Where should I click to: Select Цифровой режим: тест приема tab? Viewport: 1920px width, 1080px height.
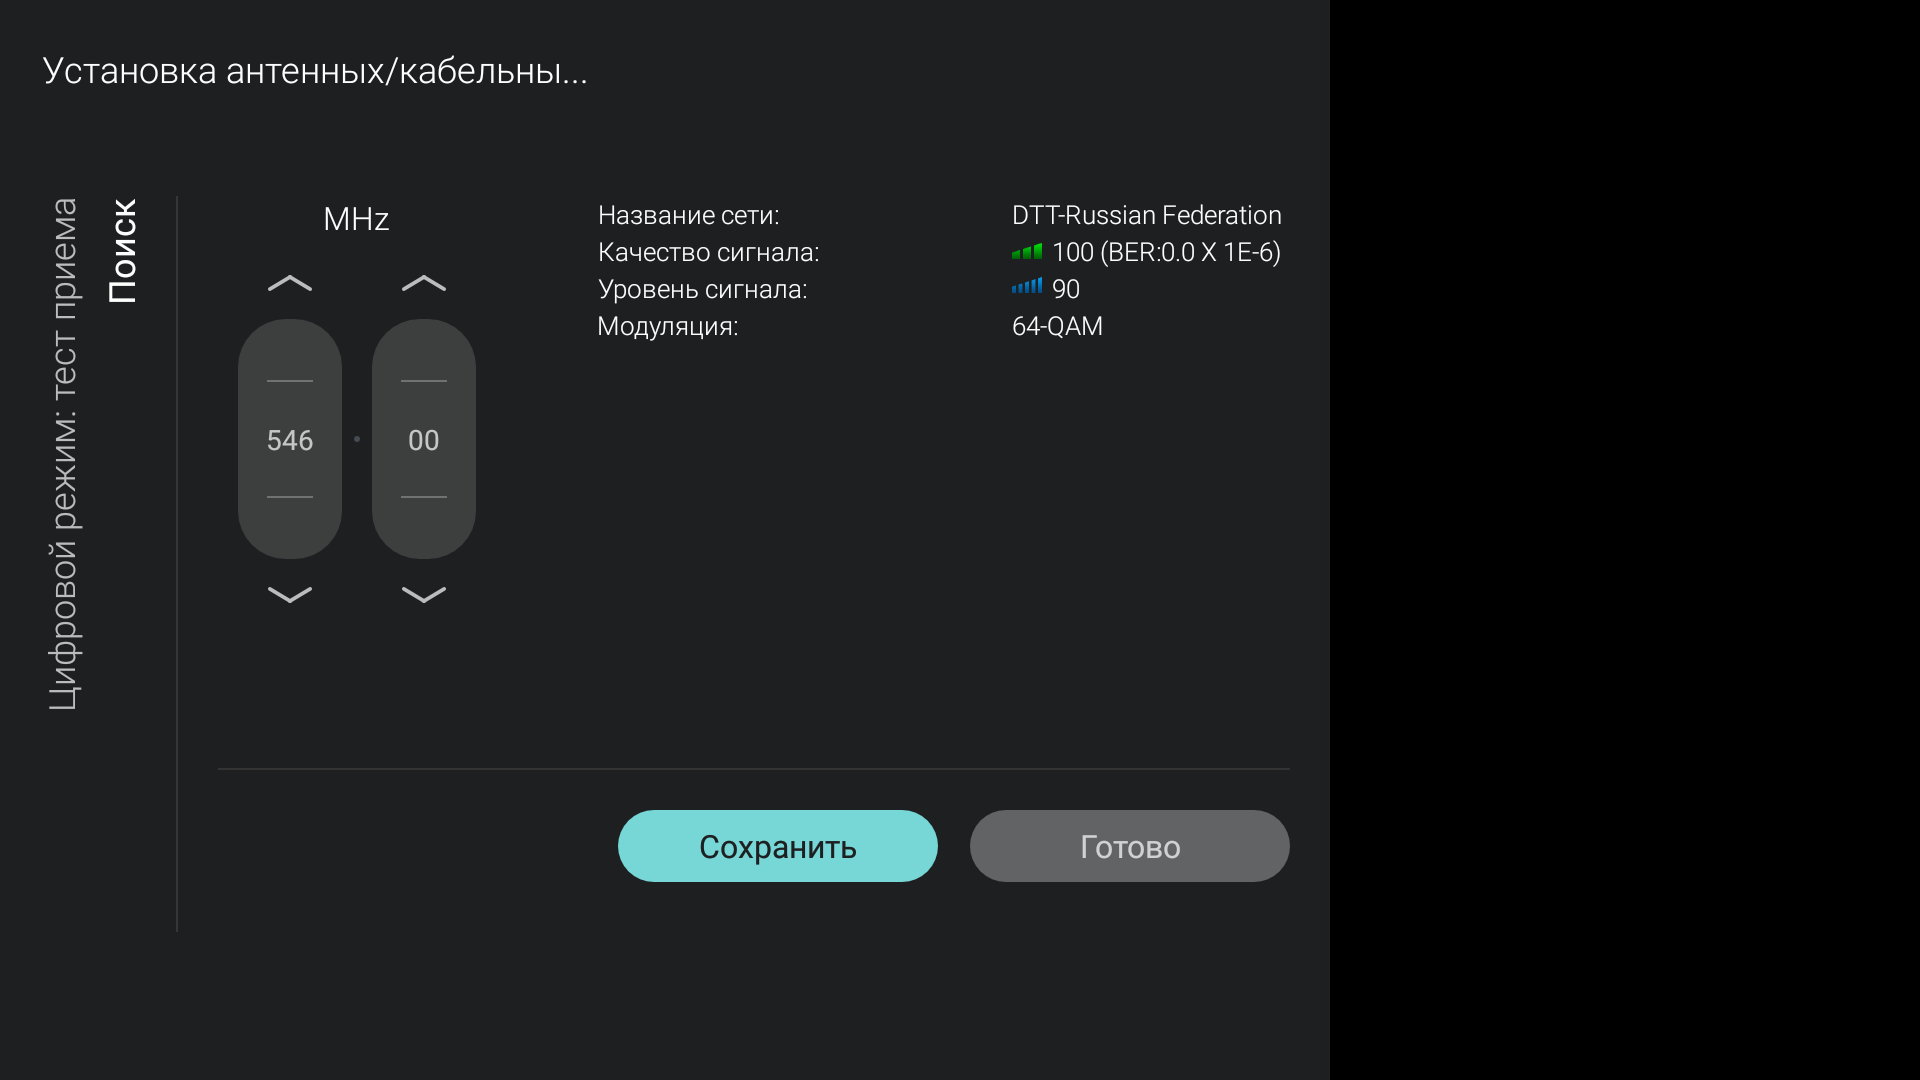click(64, 454)
